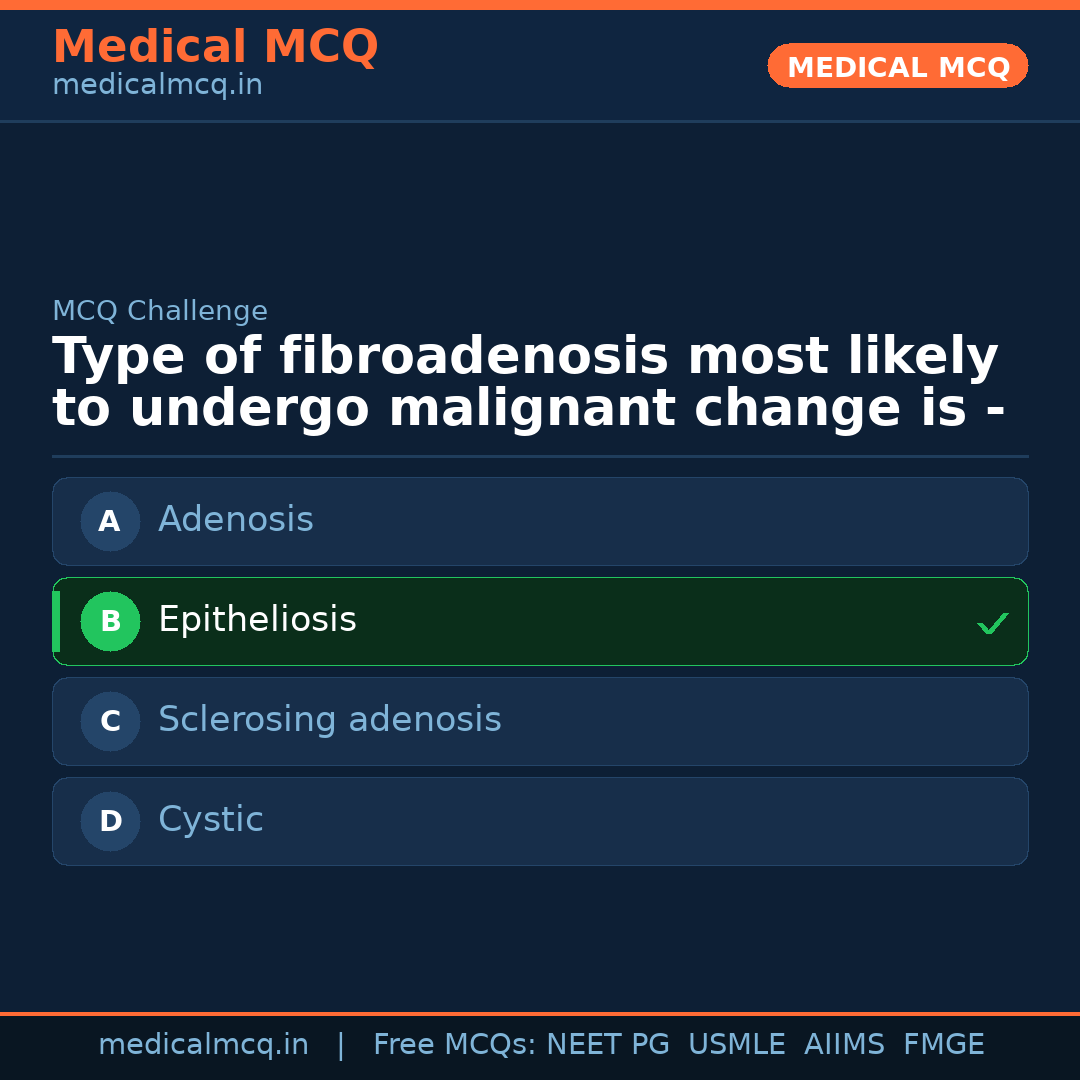Click the green checkmark beside Epitheliosis
Image resolution: width=1080 pixels, height=1080 pixels.
pos(992,623)
